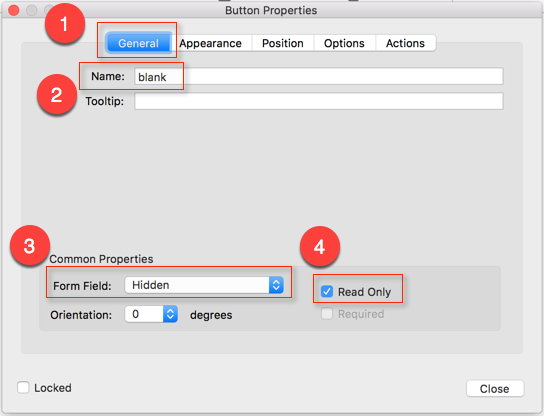Go to the Options tab
Screen dimensions: 544x416
click(344, 43)
